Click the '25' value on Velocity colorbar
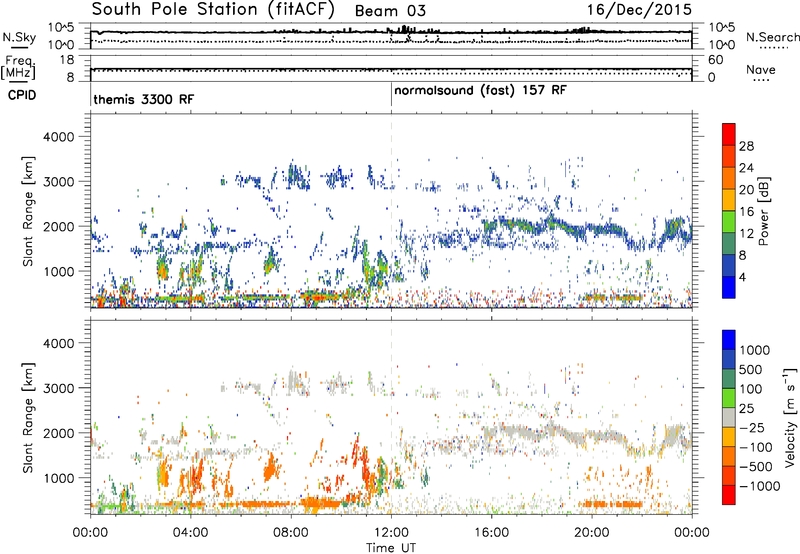800x554 pixels. [x=746, y=409]
